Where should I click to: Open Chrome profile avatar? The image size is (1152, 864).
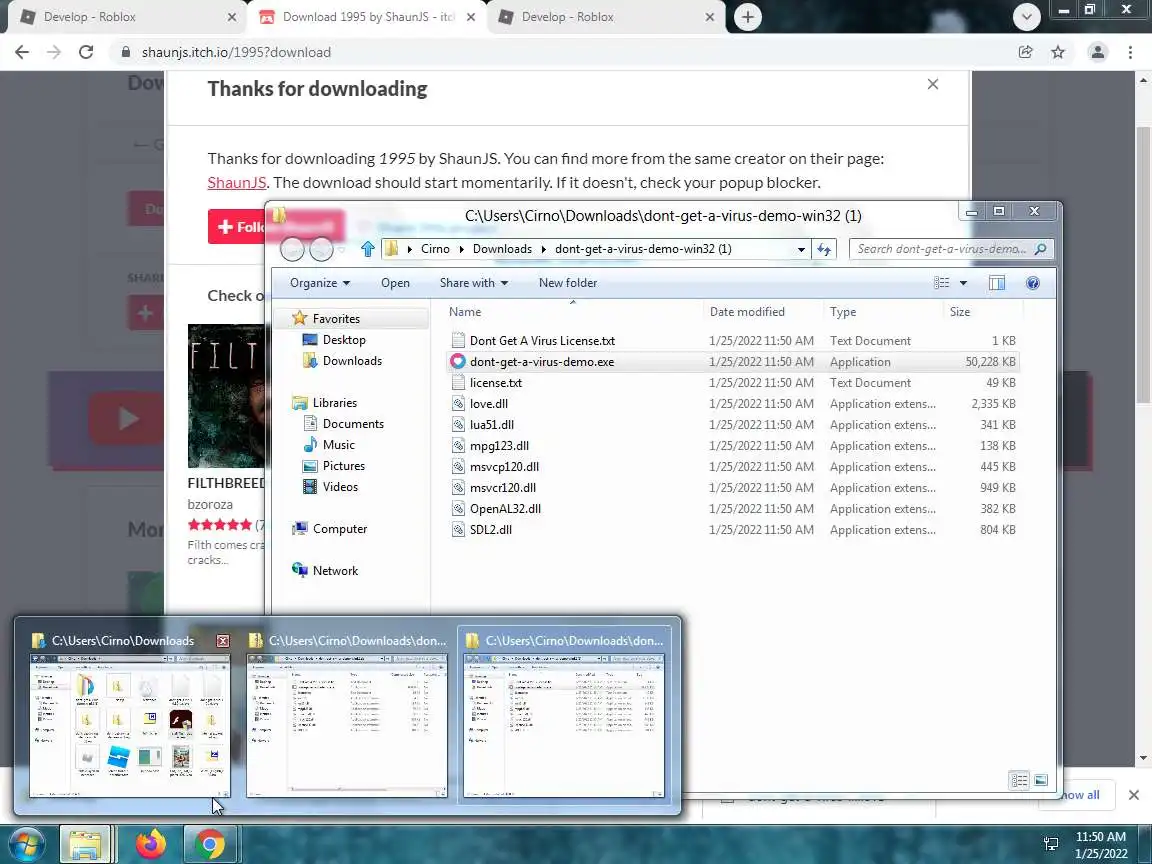click(1097, 52)
